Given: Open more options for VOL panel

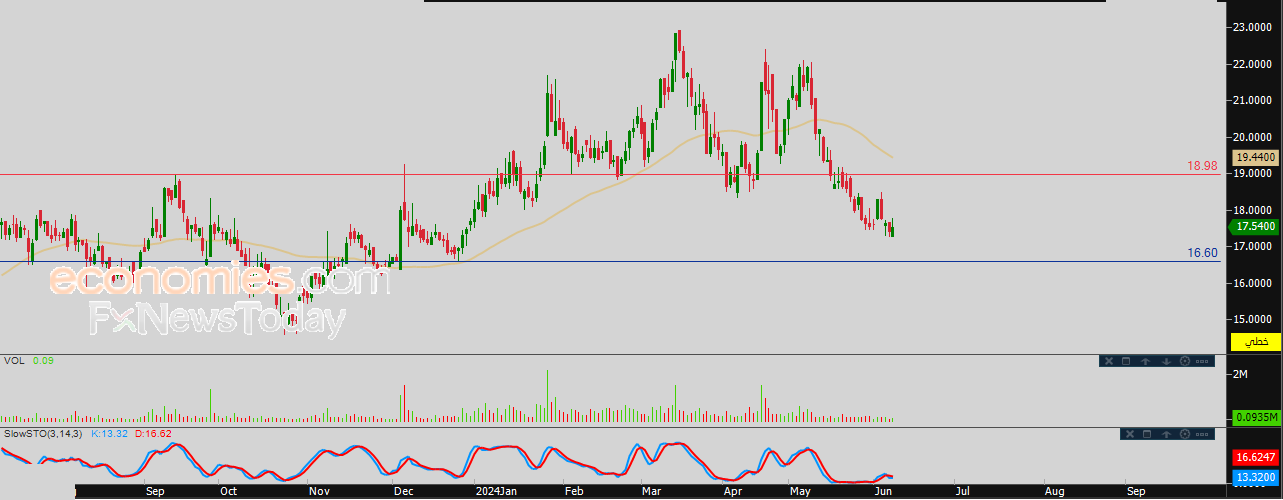Looking at the screenshot, I should 1202,361.
